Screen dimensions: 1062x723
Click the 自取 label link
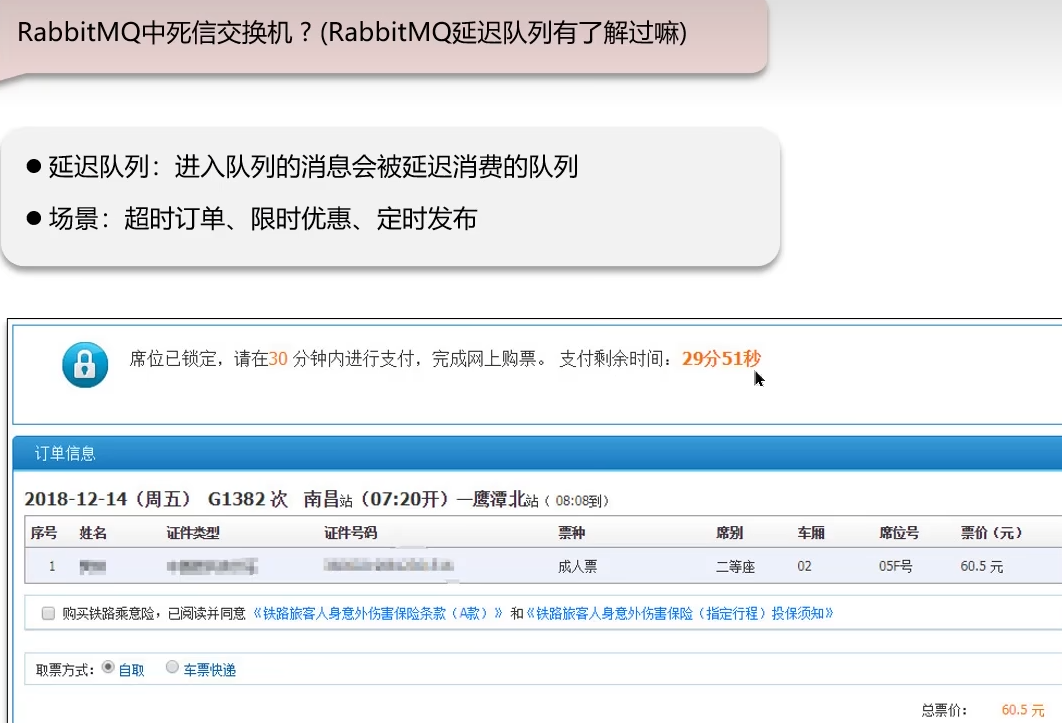(131, 670)
